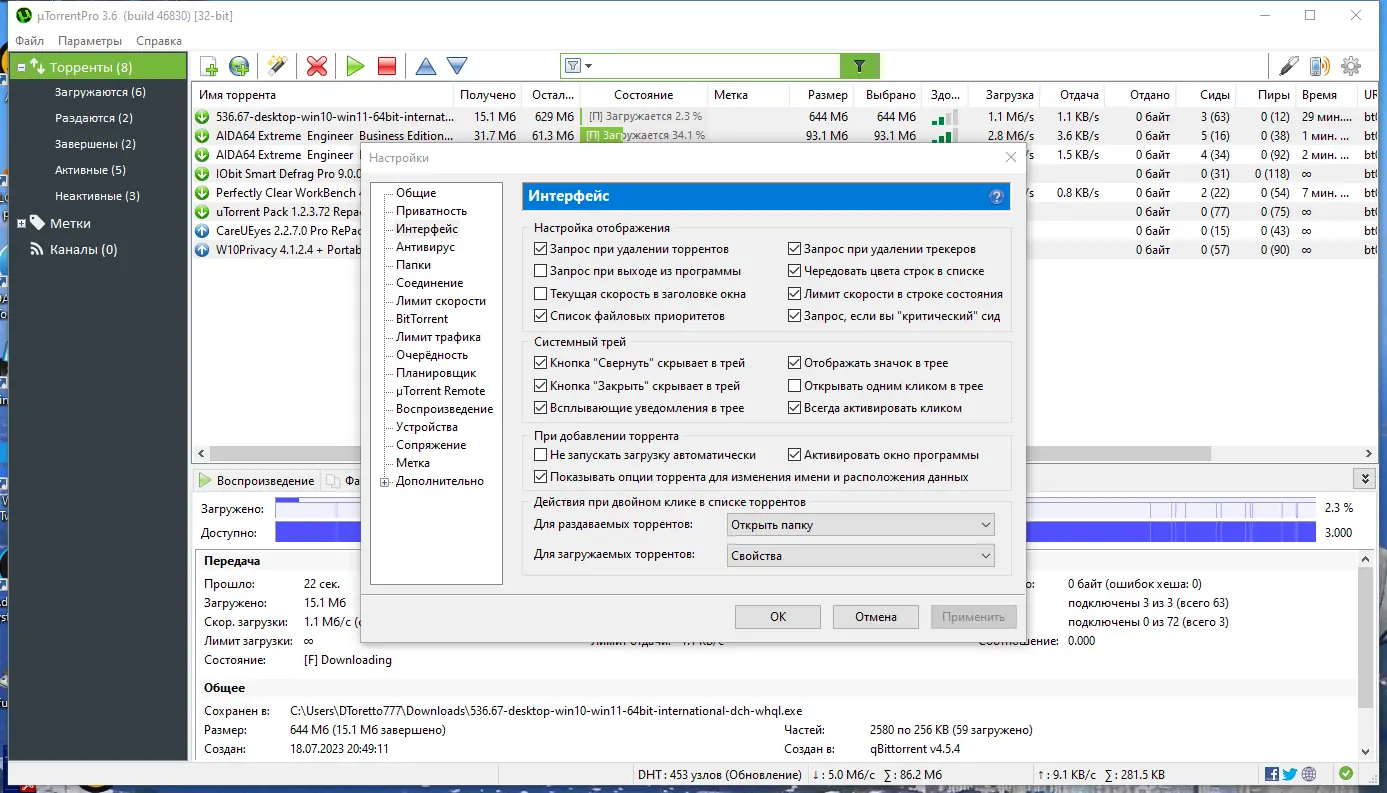Toggle 'Отображать значок в трее' checkbox
Screen dimensions: 1387x793
795,363
